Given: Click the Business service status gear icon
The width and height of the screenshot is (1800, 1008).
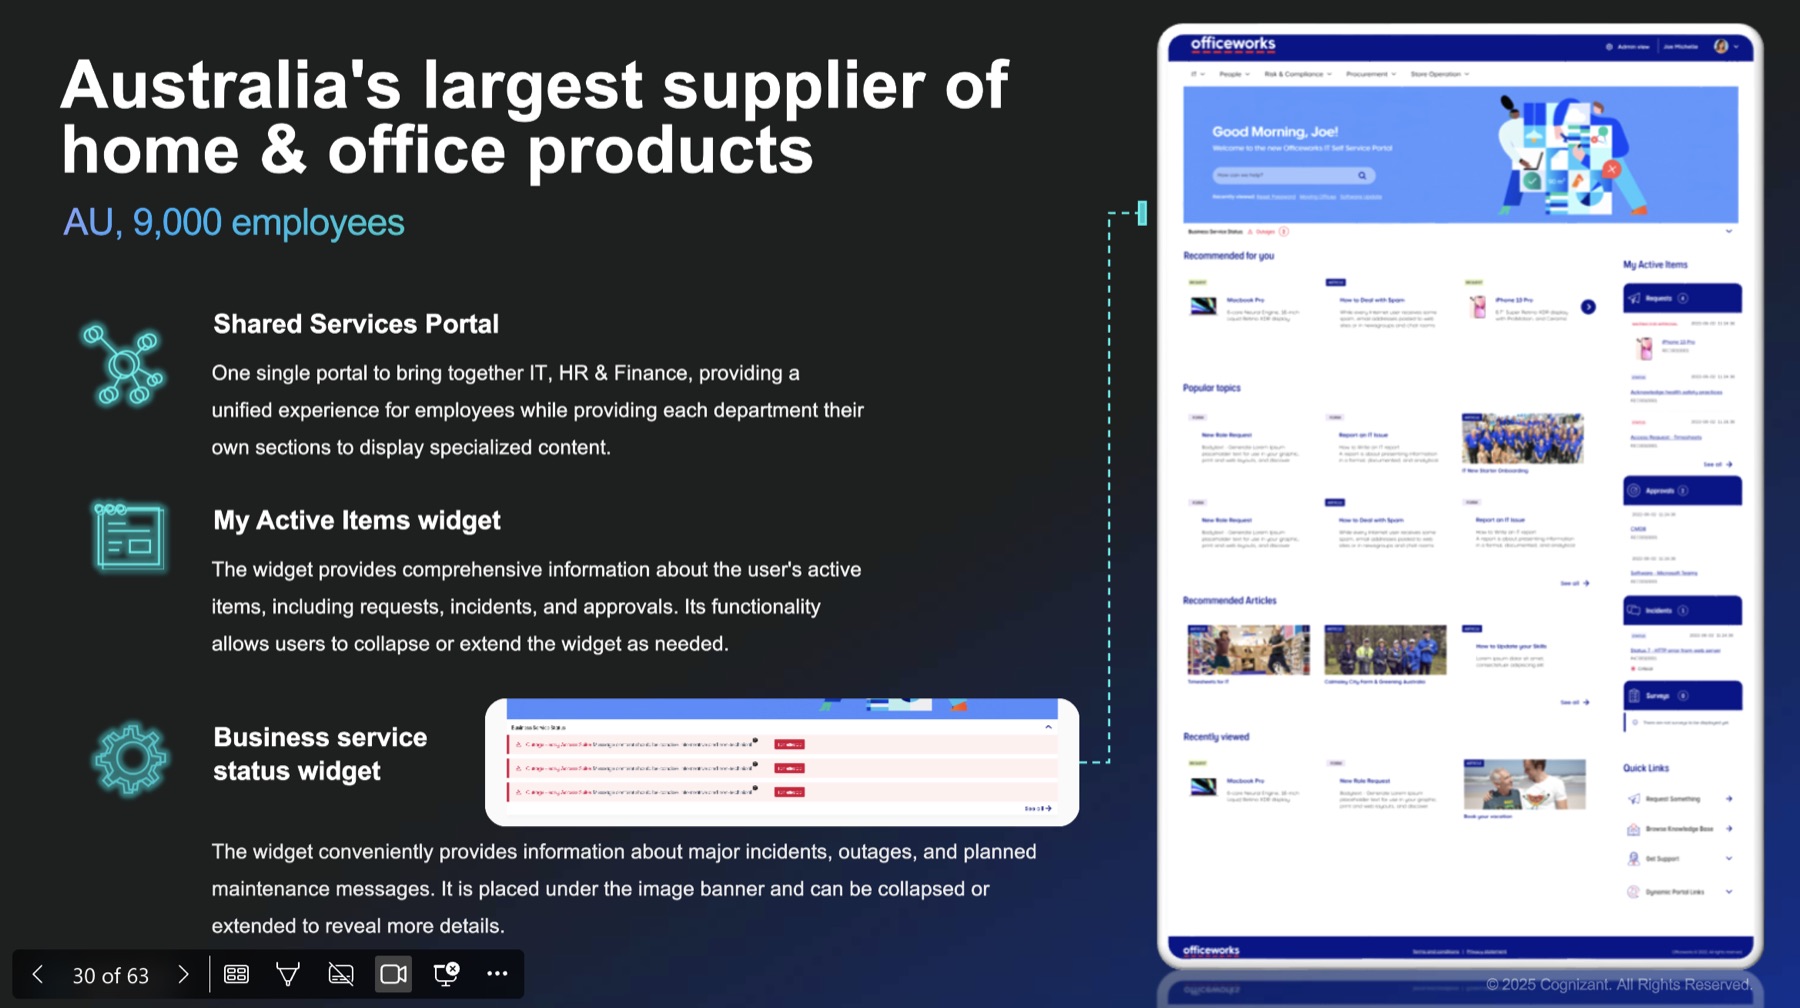Looking at the screenshot, I should tap(130, 759).
